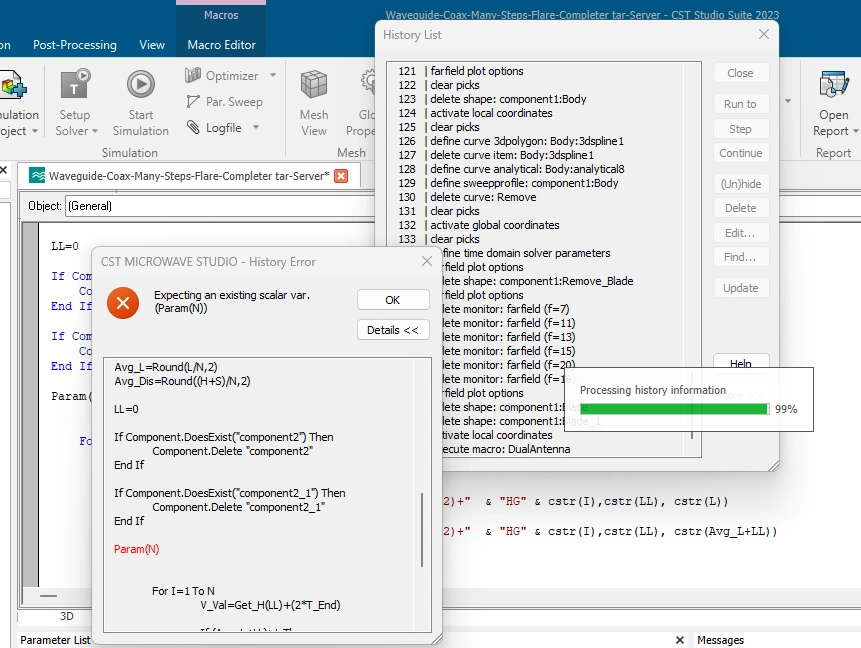Select the 3D view tab
The height and width of the screenshot is (648, 861).
[x=66, y=616]
